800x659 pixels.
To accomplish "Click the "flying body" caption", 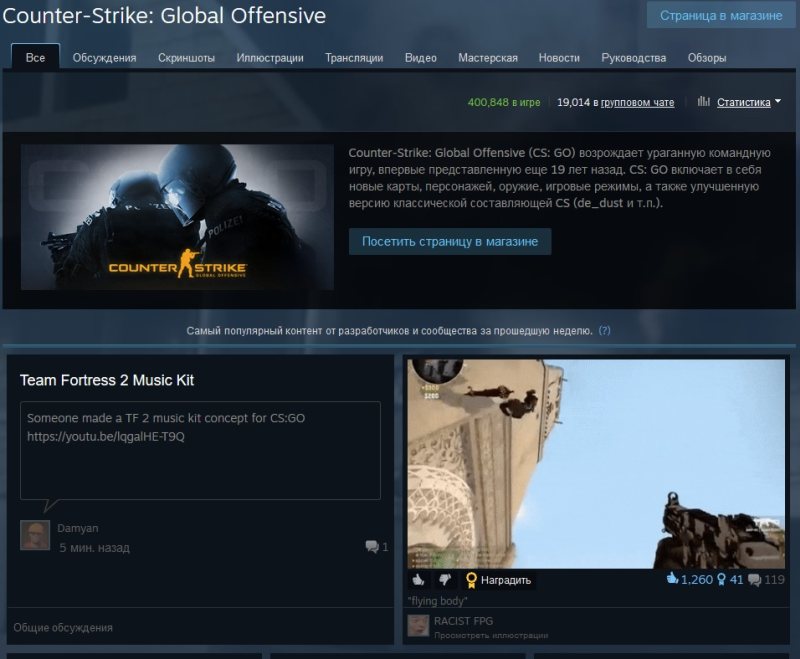I will coord(437,601).
